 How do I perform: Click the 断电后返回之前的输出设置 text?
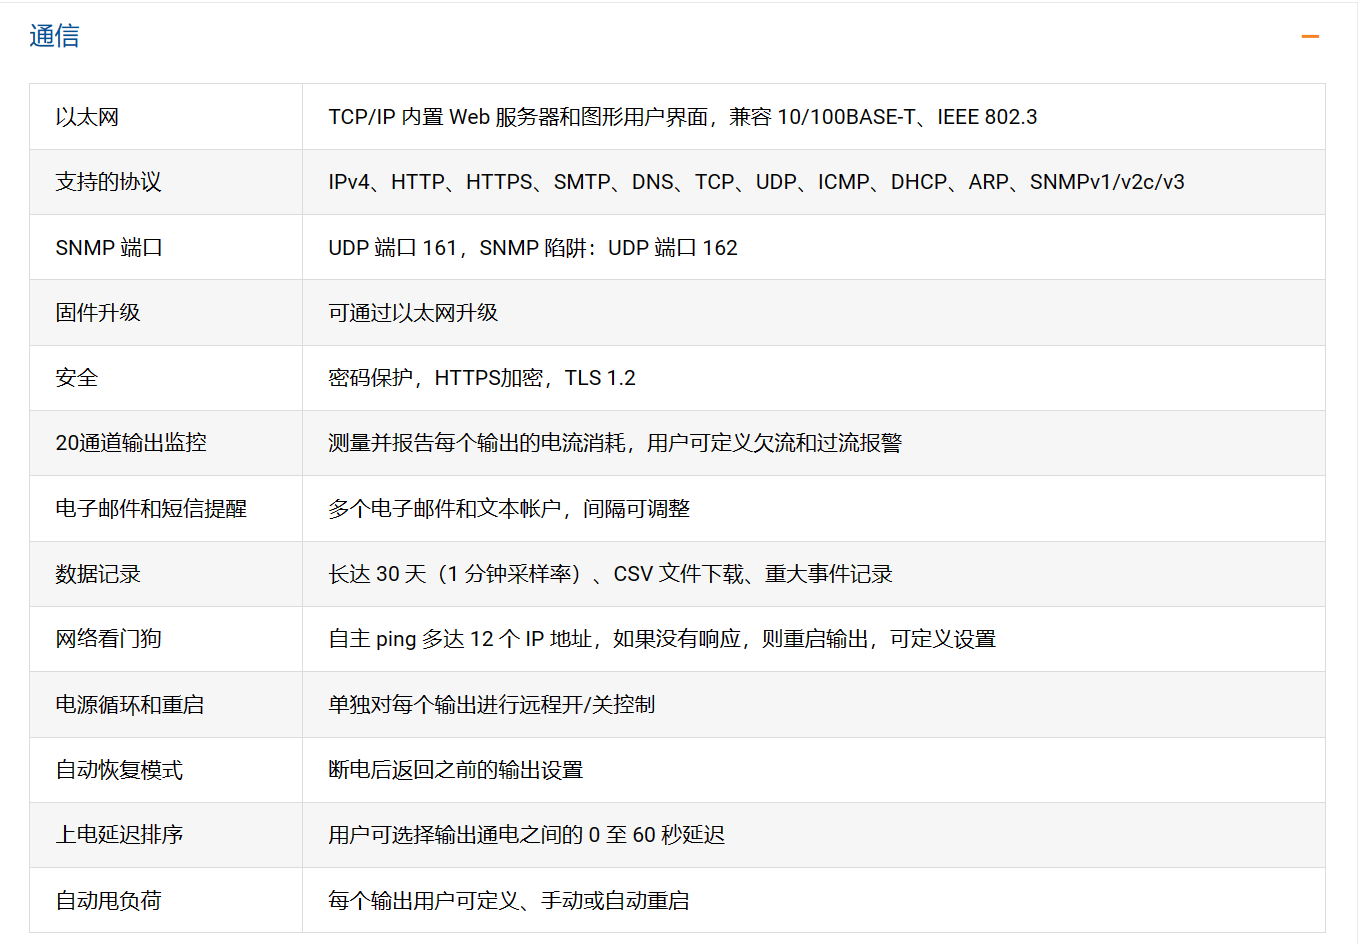click(456, 770)
